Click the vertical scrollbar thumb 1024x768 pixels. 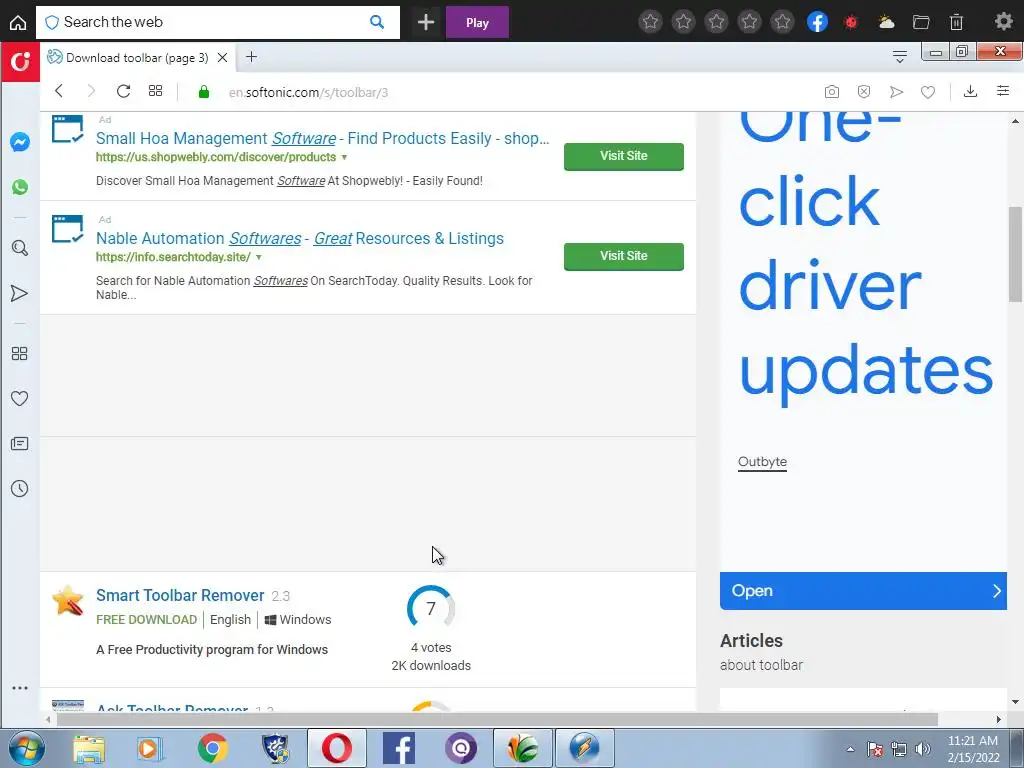coord(1015,253)
